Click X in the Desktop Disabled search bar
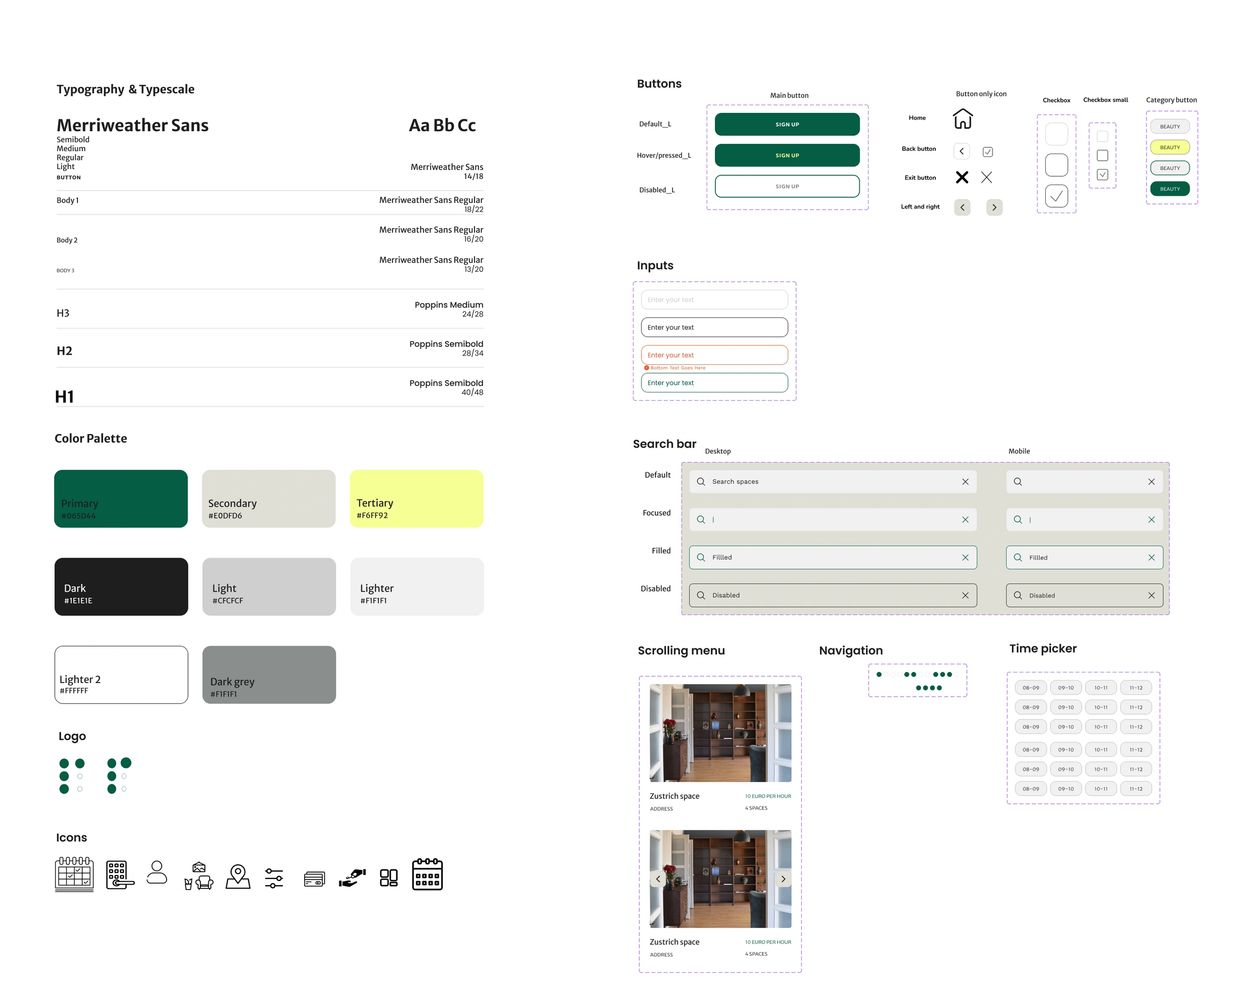The image size is (1240, 998). 965,595
